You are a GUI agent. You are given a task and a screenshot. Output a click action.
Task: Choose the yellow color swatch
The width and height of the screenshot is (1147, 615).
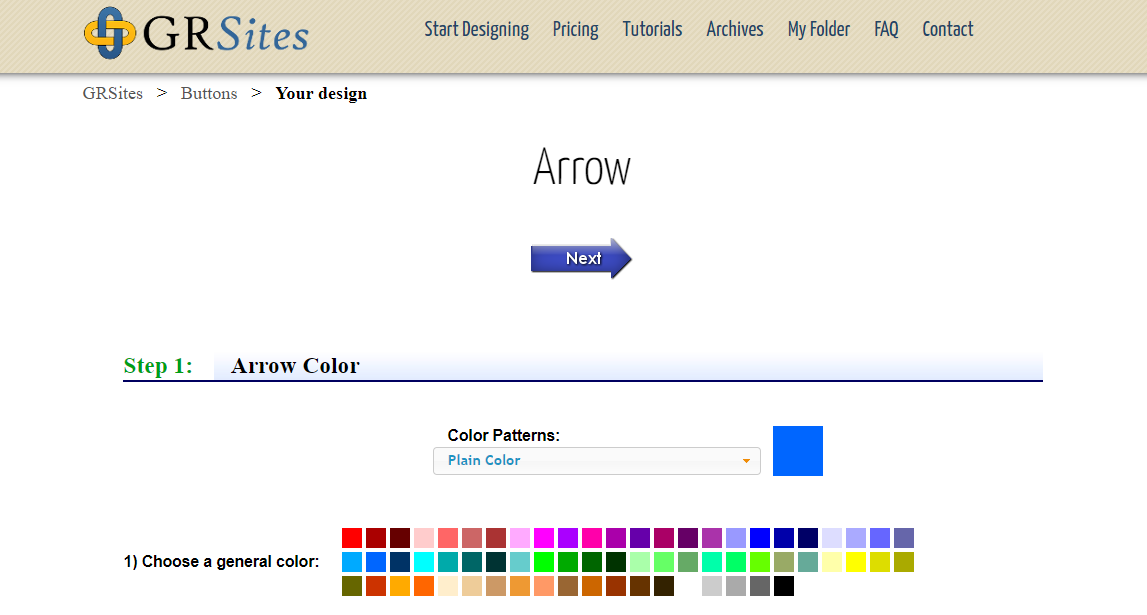click(x=855, y=561)
